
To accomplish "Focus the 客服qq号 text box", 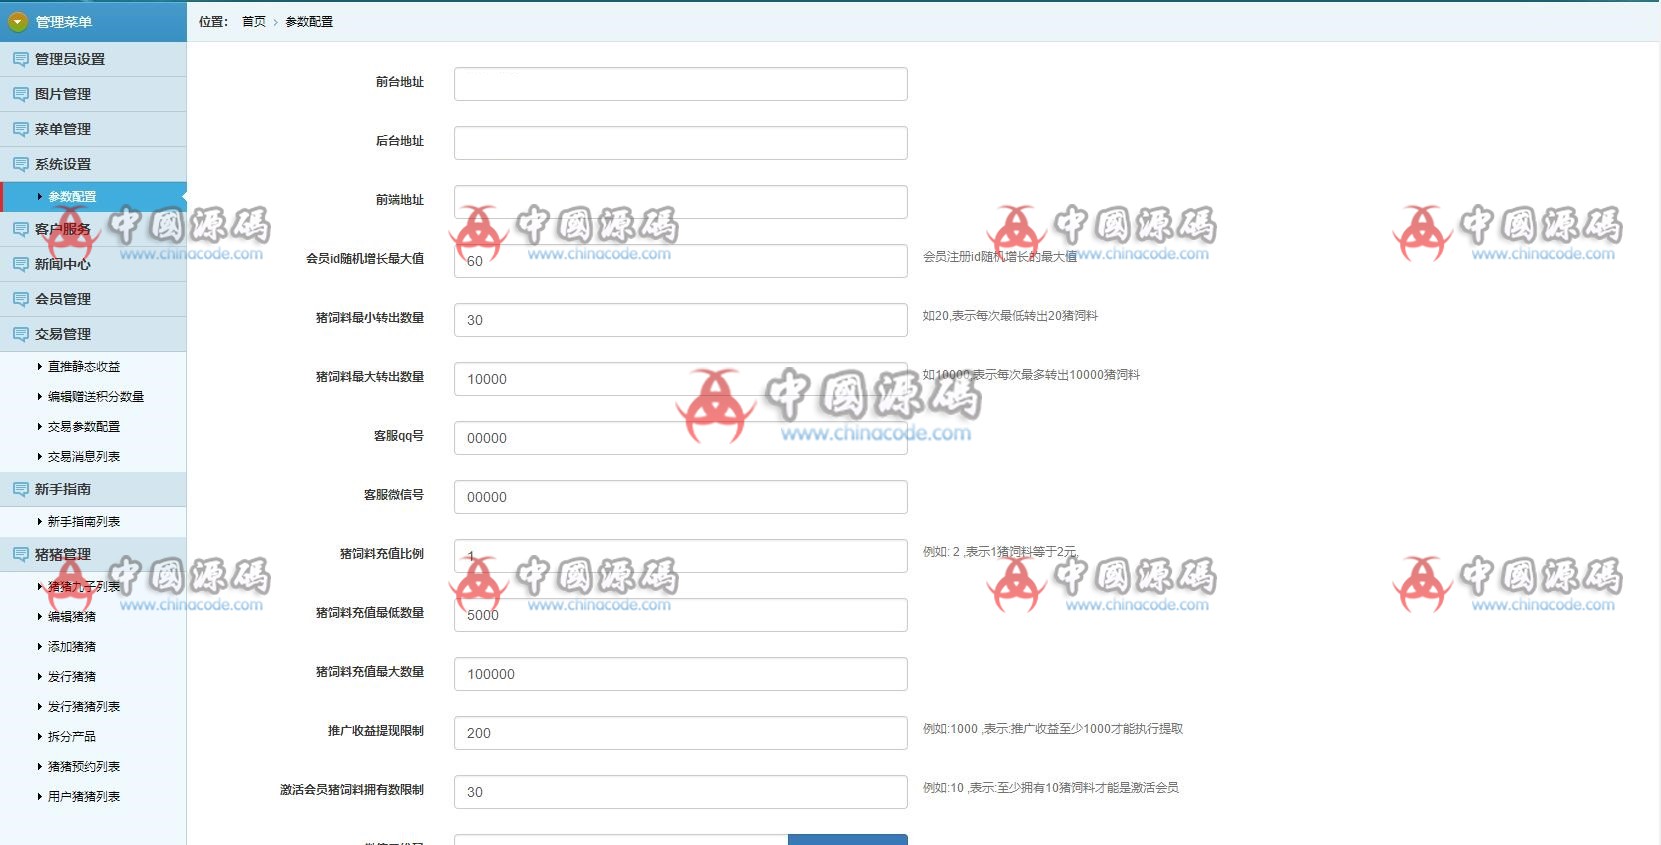I will point(680,438).
